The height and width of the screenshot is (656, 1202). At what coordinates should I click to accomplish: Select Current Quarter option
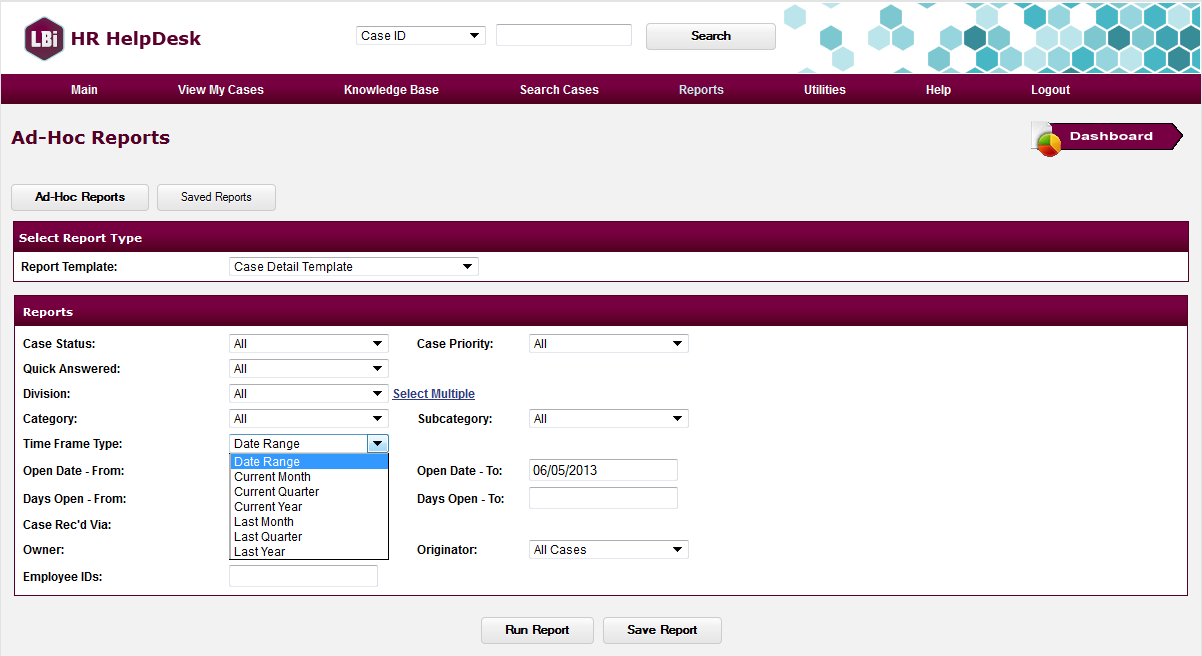point(309,492)
